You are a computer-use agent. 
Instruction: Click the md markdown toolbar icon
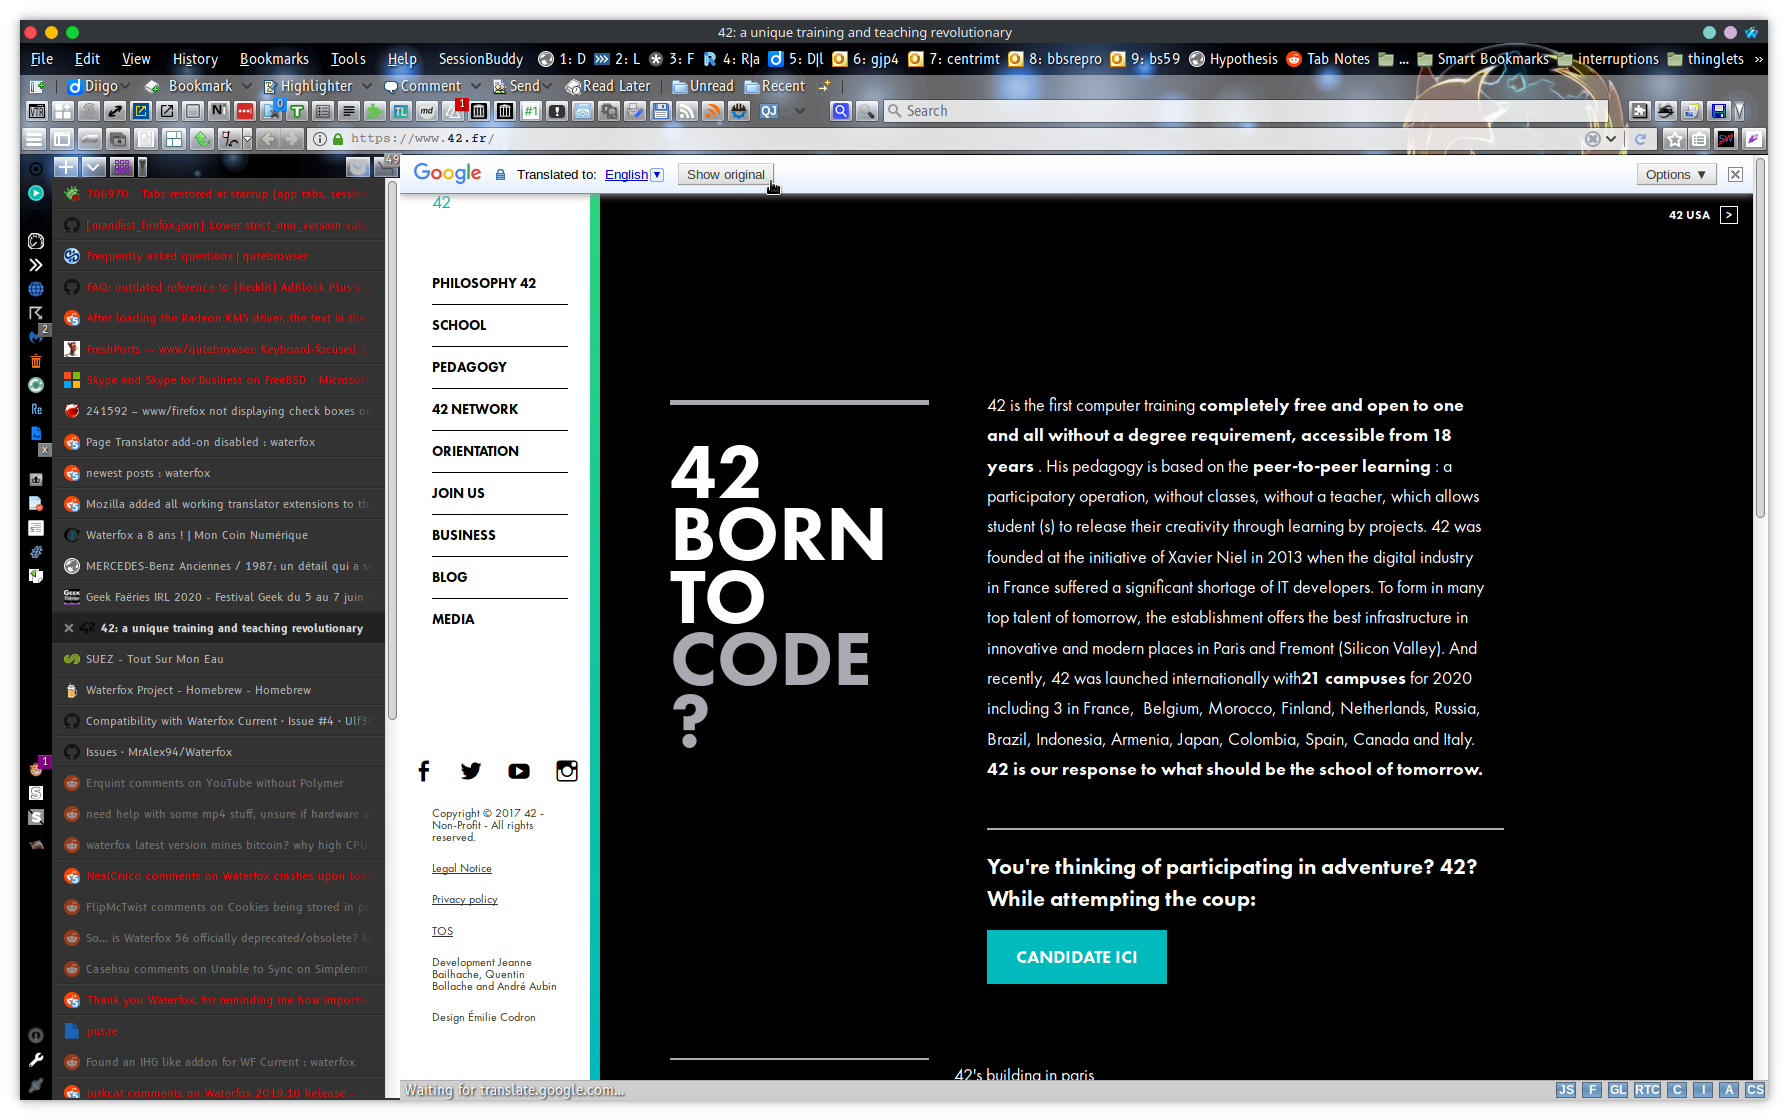pyautogui.click(x=427, y=111)
